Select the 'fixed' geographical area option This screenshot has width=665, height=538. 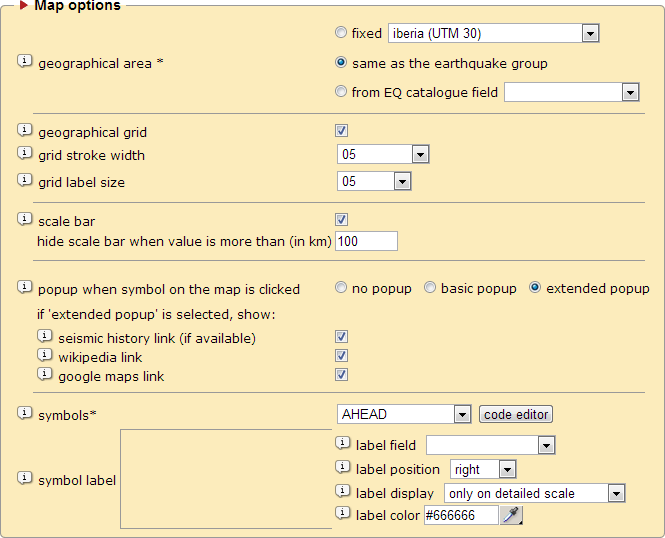(x=342, y=33)
